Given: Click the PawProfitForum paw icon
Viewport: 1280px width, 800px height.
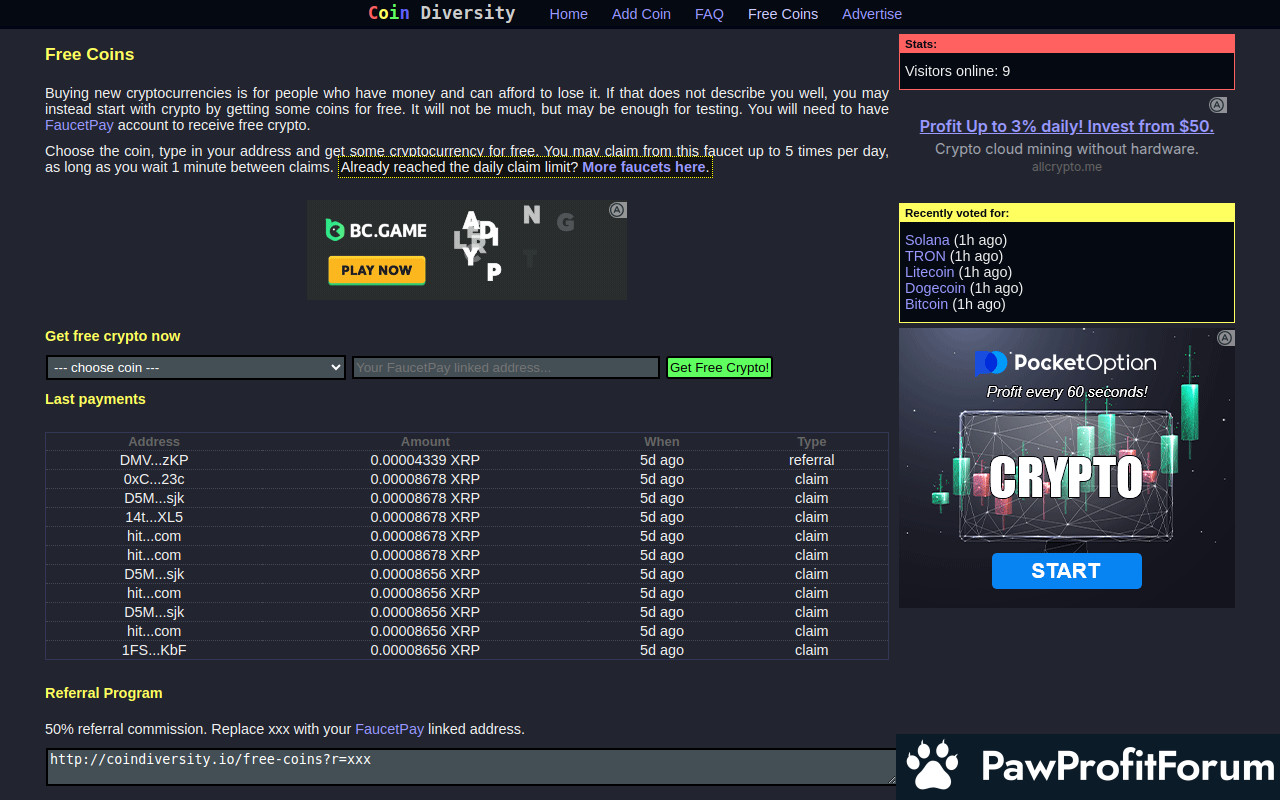Looking at the screenshot, I should (x=932, y=766).
